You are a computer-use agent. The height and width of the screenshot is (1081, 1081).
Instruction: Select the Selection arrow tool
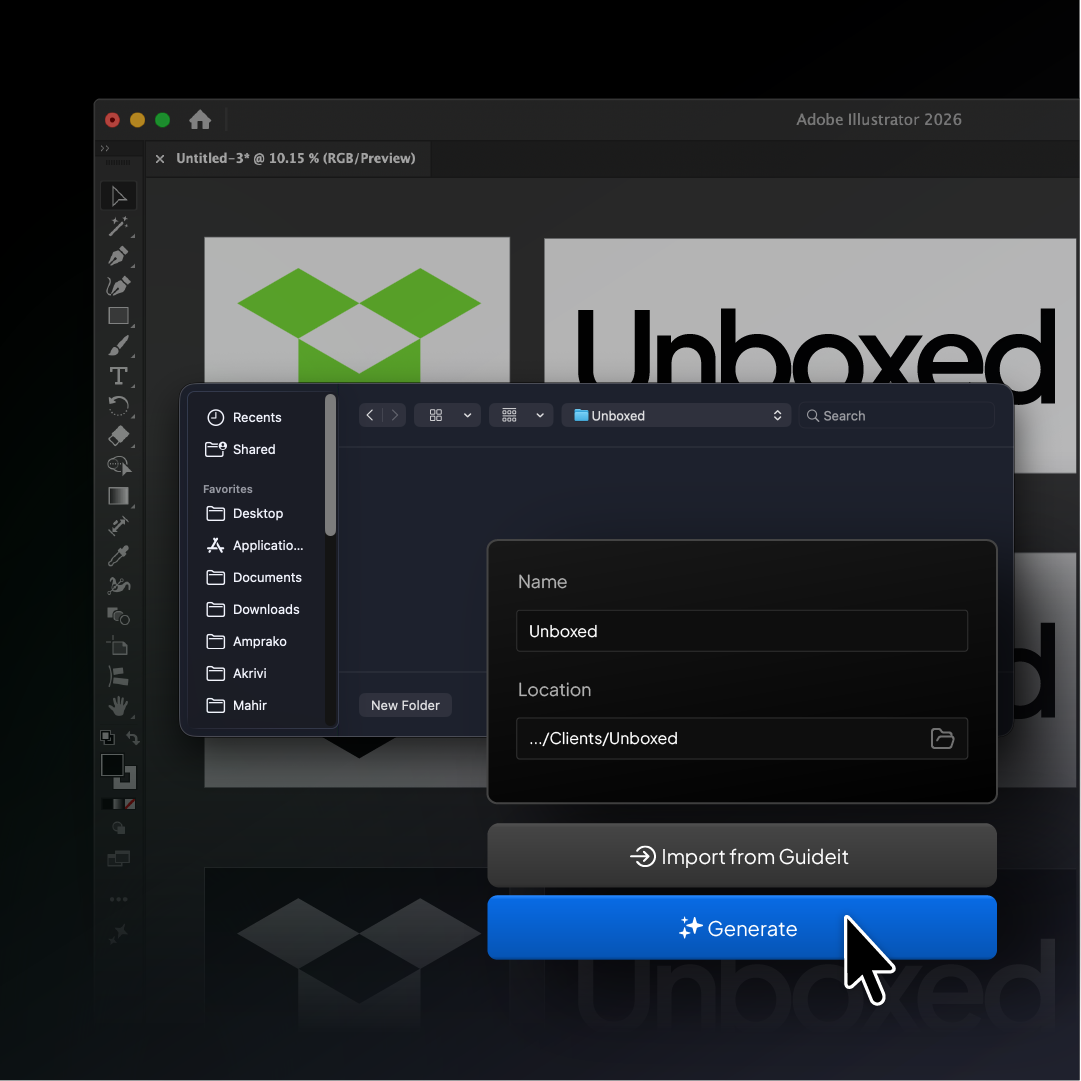point(119,196)
